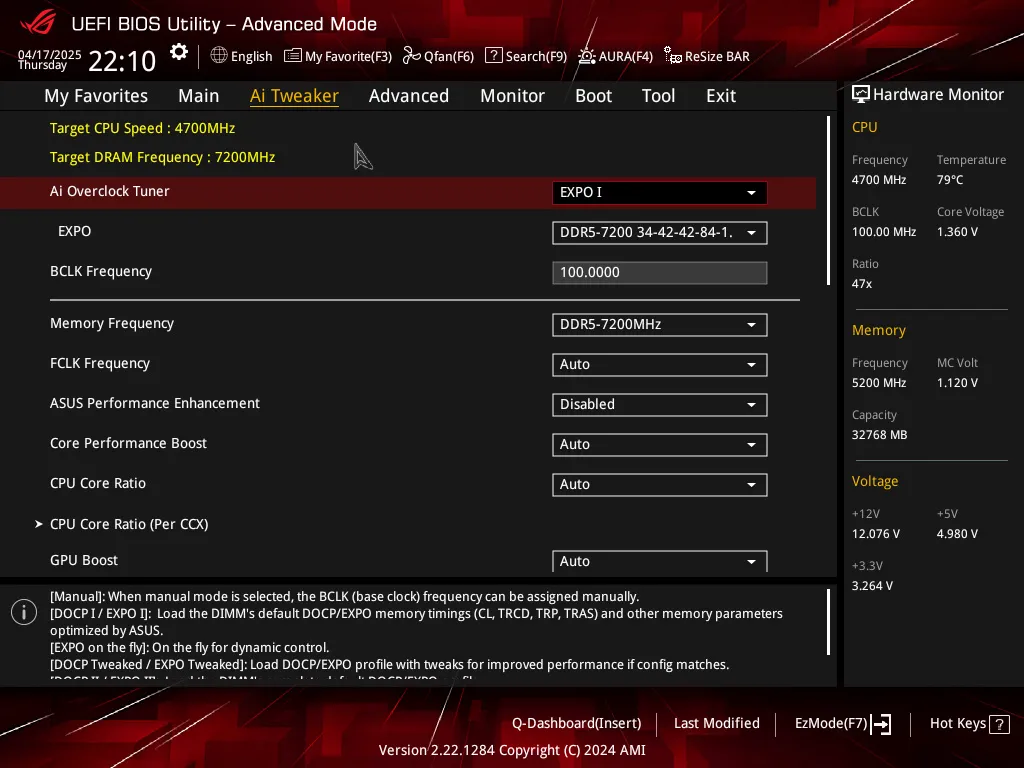Viewport: 1024px width, 768px height.
Task: Open CPU Core Ratio dropdown
Action: (660, 484)
